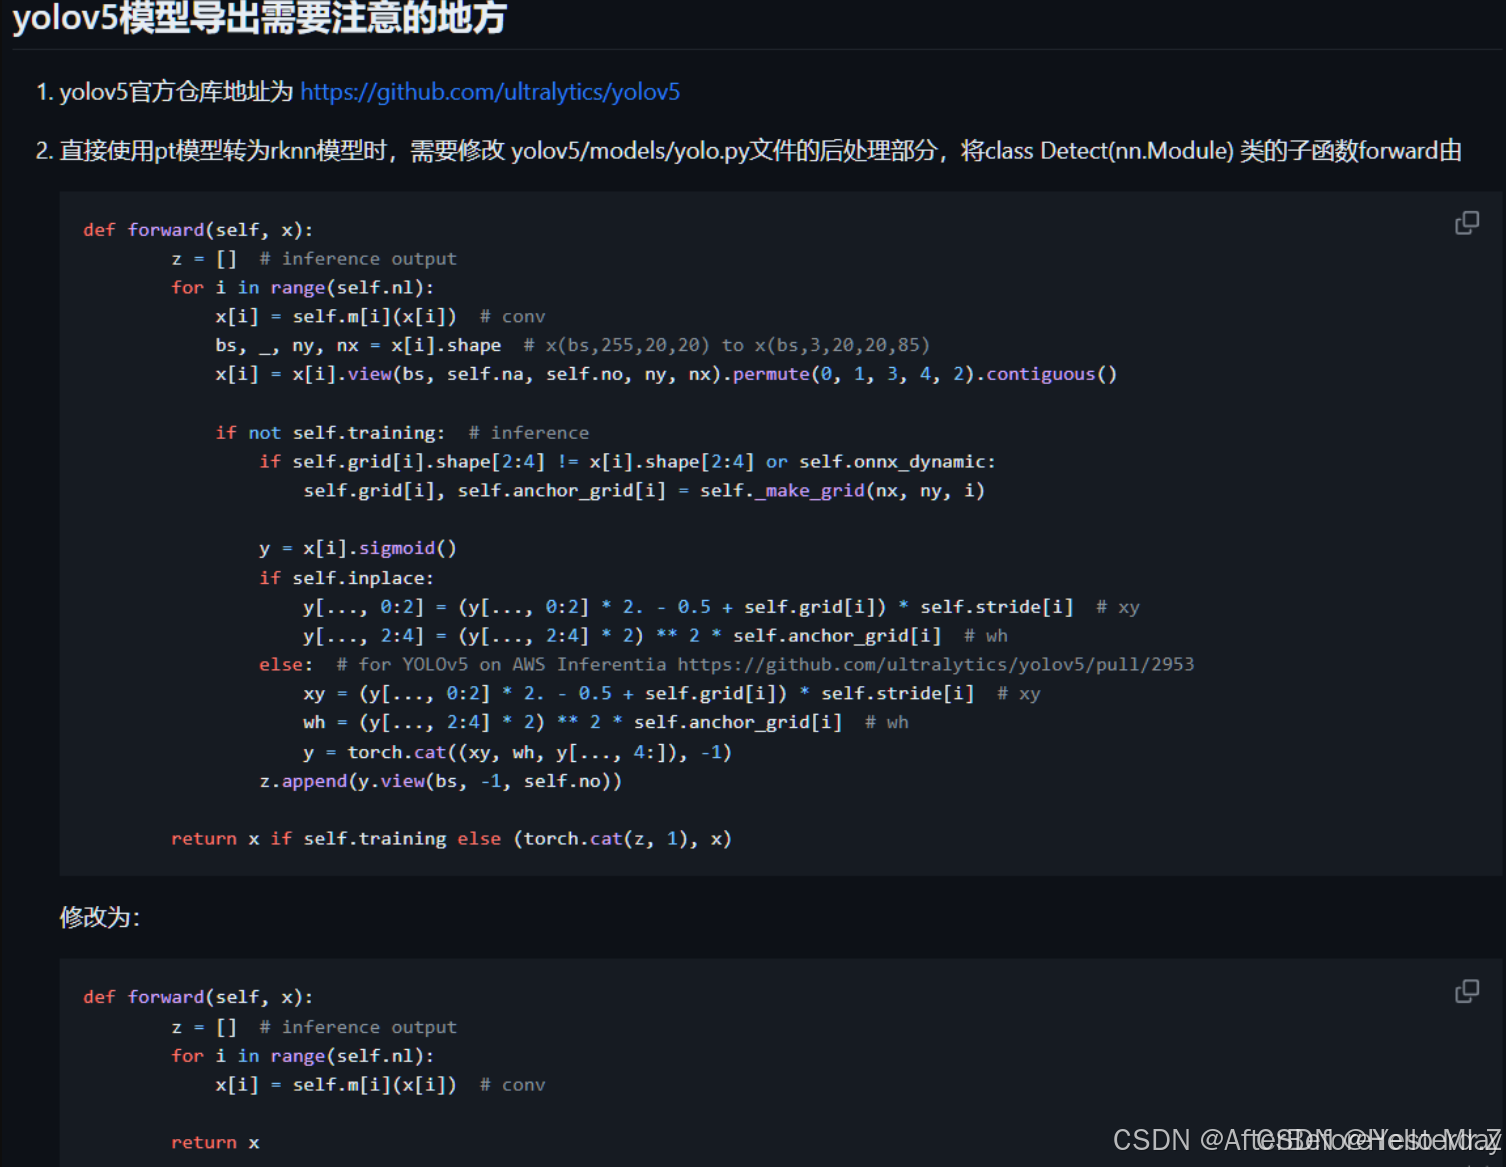Copy the first forward function code block
1506x1167 pixels.
(x=1466, y=223)
